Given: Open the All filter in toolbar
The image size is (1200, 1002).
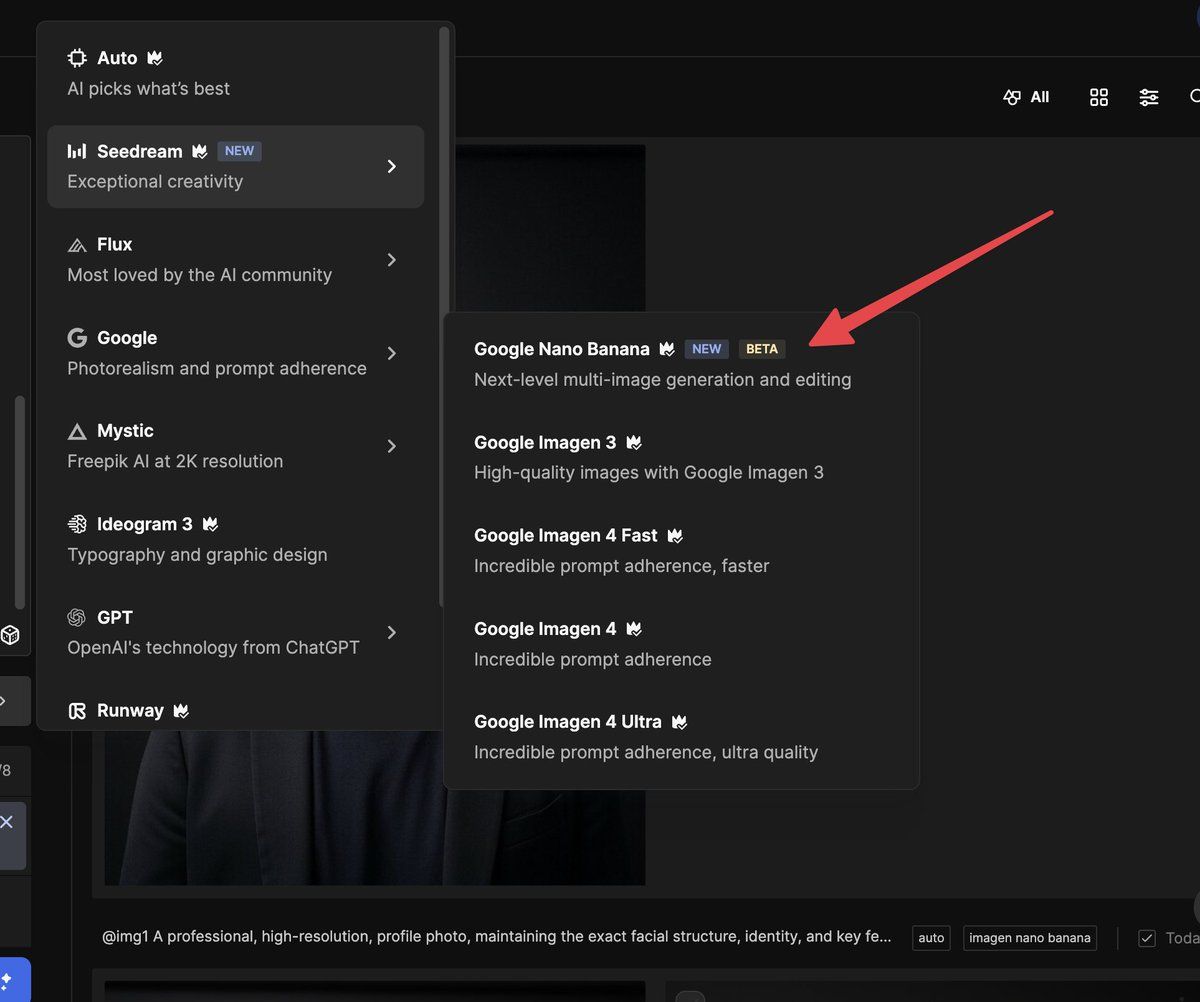Looking at the screenshot, I should coord(1026,97).
